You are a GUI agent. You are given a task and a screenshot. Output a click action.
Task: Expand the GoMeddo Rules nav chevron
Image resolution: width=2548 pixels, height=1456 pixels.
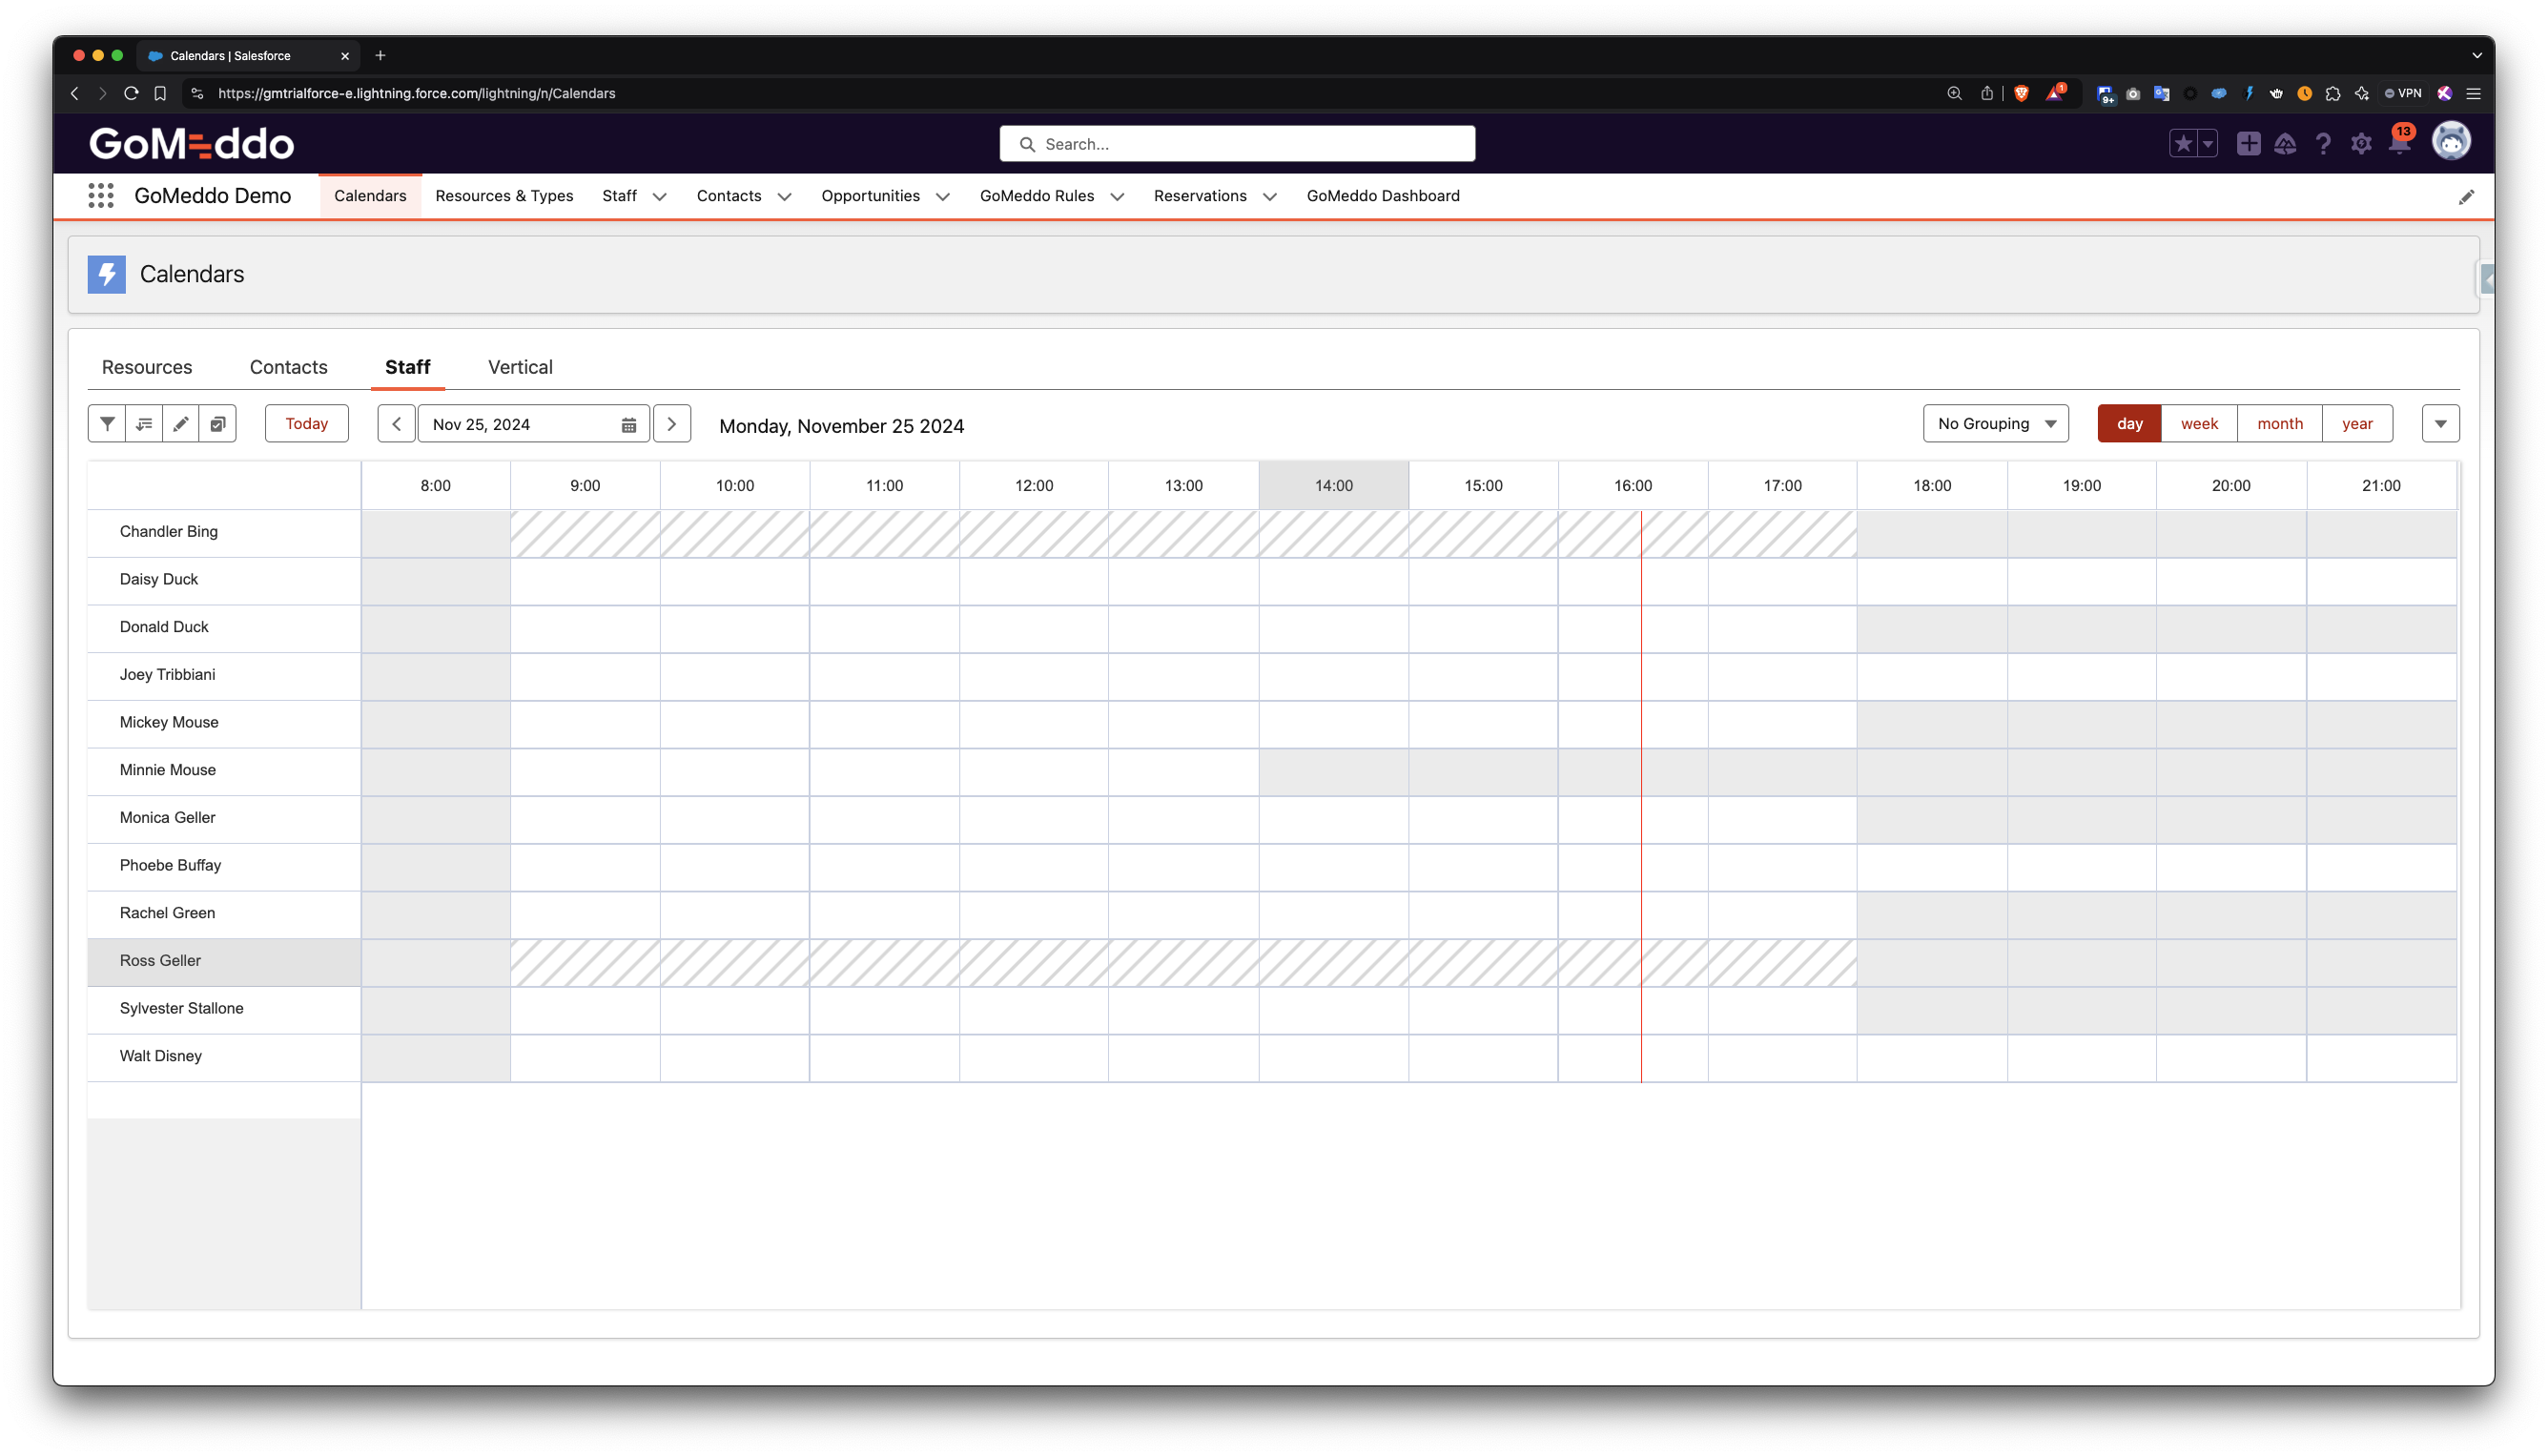click(x=1117, y=197)
